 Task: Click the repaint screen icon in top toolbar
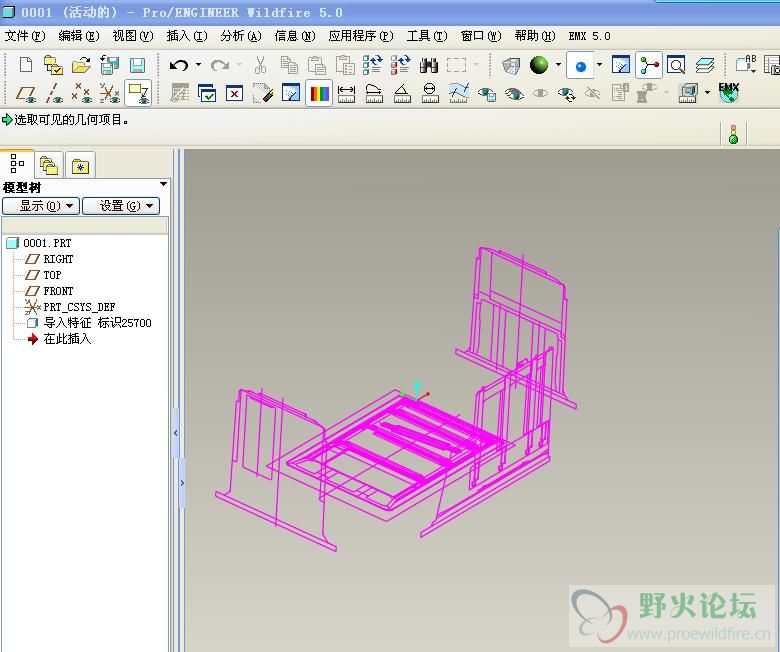[621, 65]
